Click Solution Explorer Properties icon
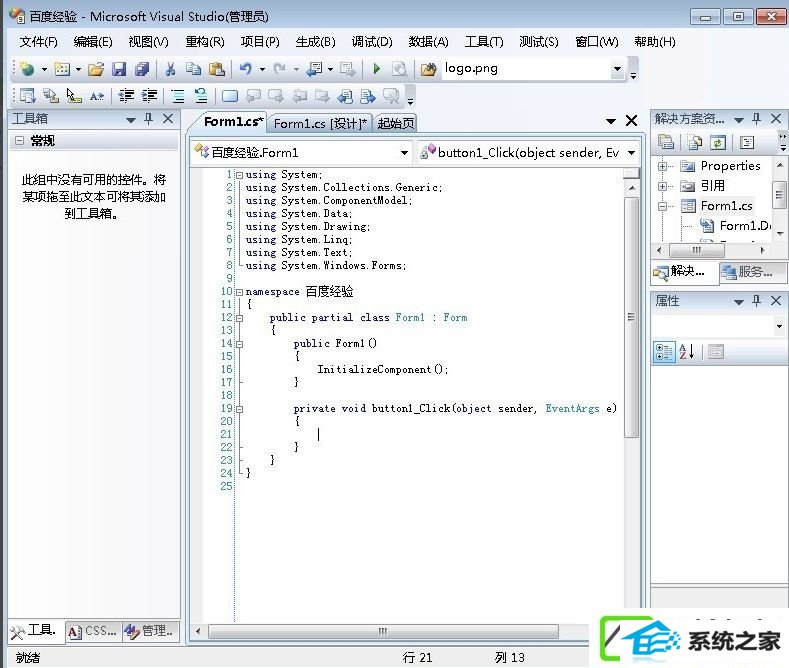789x668 pixels. pos(666,142)
